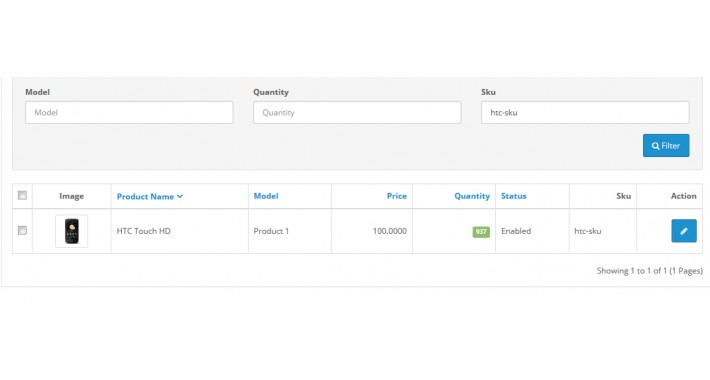
Task: Click the 100.0000 price value
Action: click(x=389, y=231)
